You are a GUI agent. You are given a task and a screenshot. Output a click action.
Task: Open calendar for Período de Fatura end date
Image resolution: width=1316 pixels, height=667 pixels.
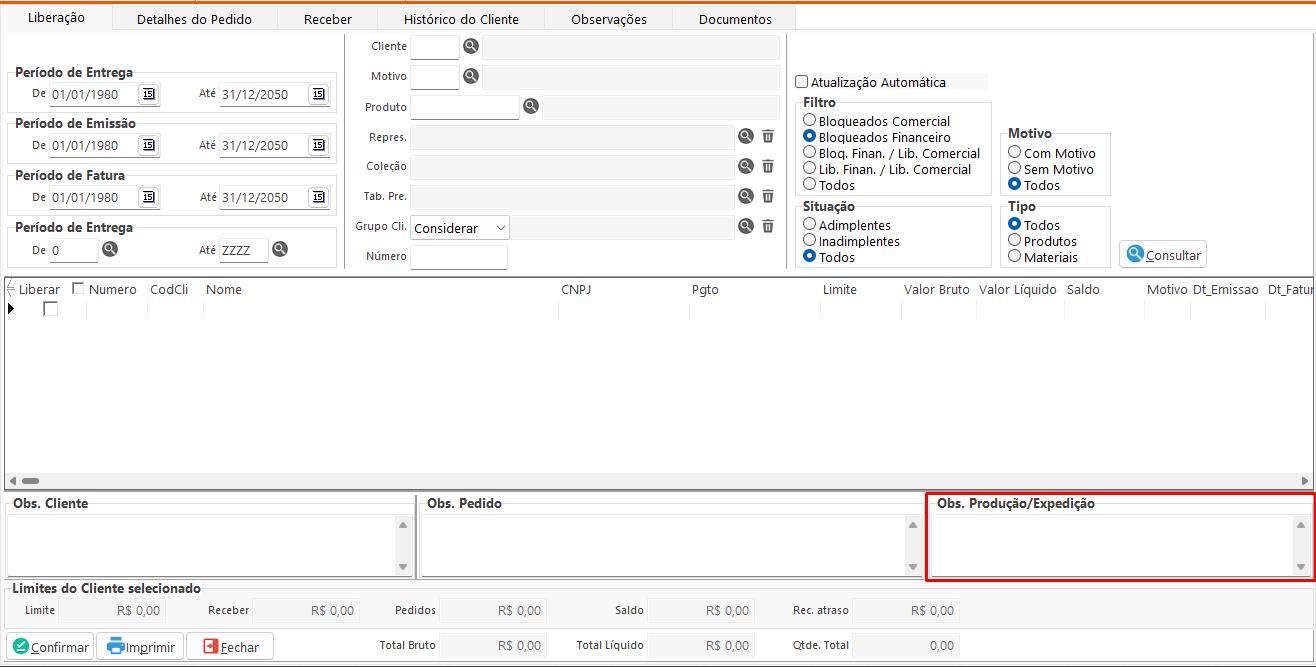318,197
